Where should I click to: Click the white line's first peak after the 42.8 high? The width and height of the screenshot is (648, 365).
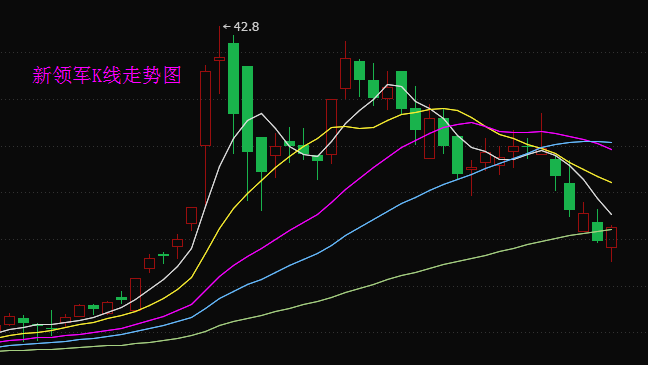pyautogui.click(x=261, y=113)
